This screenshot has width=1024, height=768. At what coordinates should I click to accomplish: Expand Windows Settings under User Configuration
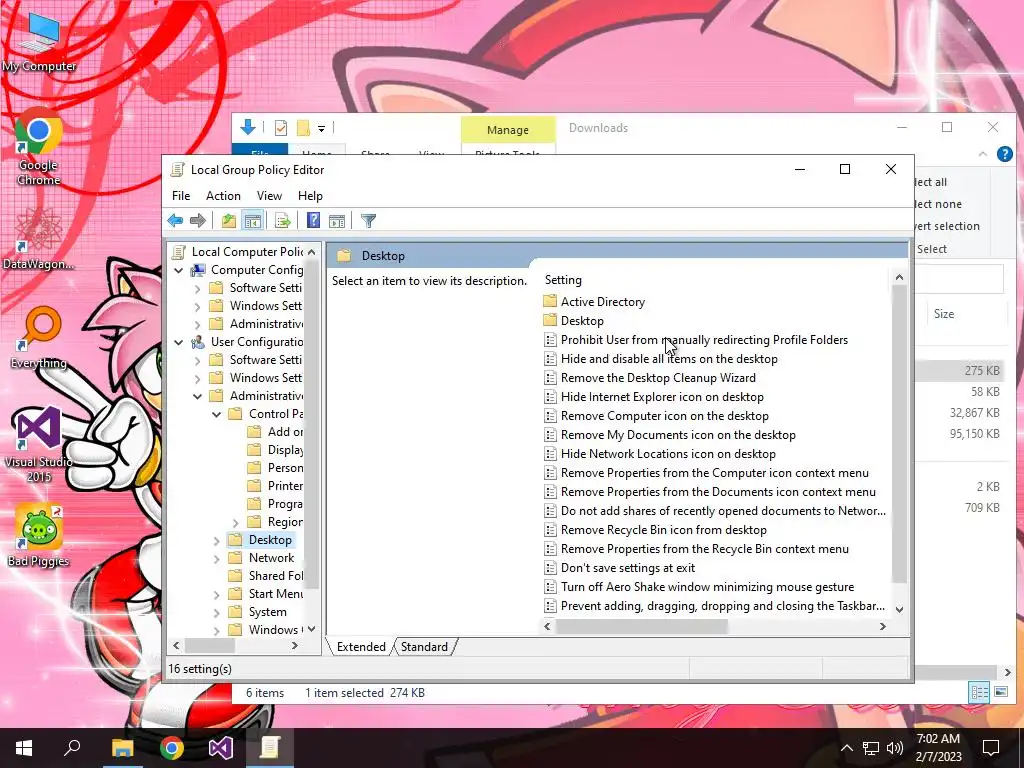(x=197, y=378)
